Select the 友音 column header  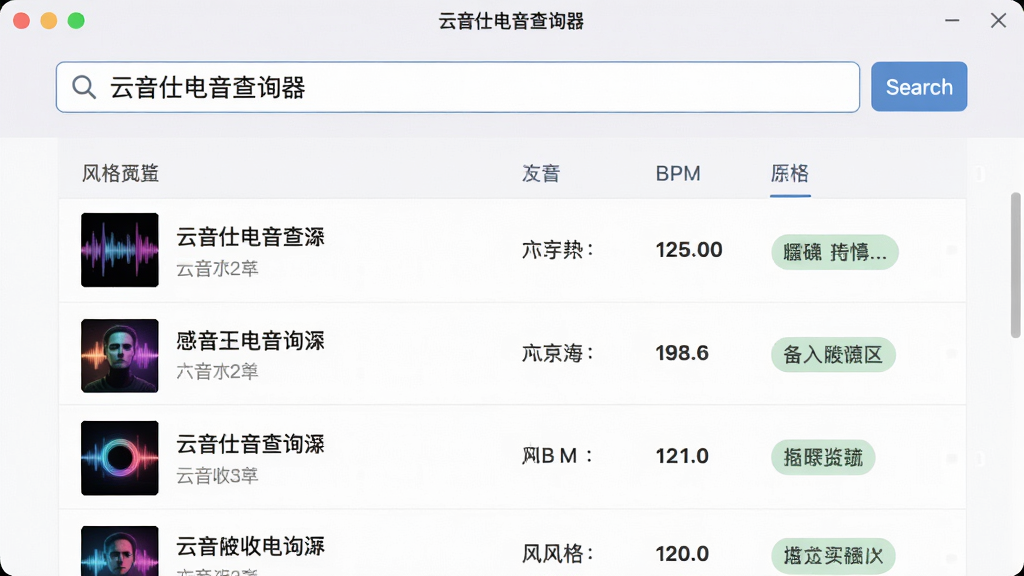click(x=541, y=173)
